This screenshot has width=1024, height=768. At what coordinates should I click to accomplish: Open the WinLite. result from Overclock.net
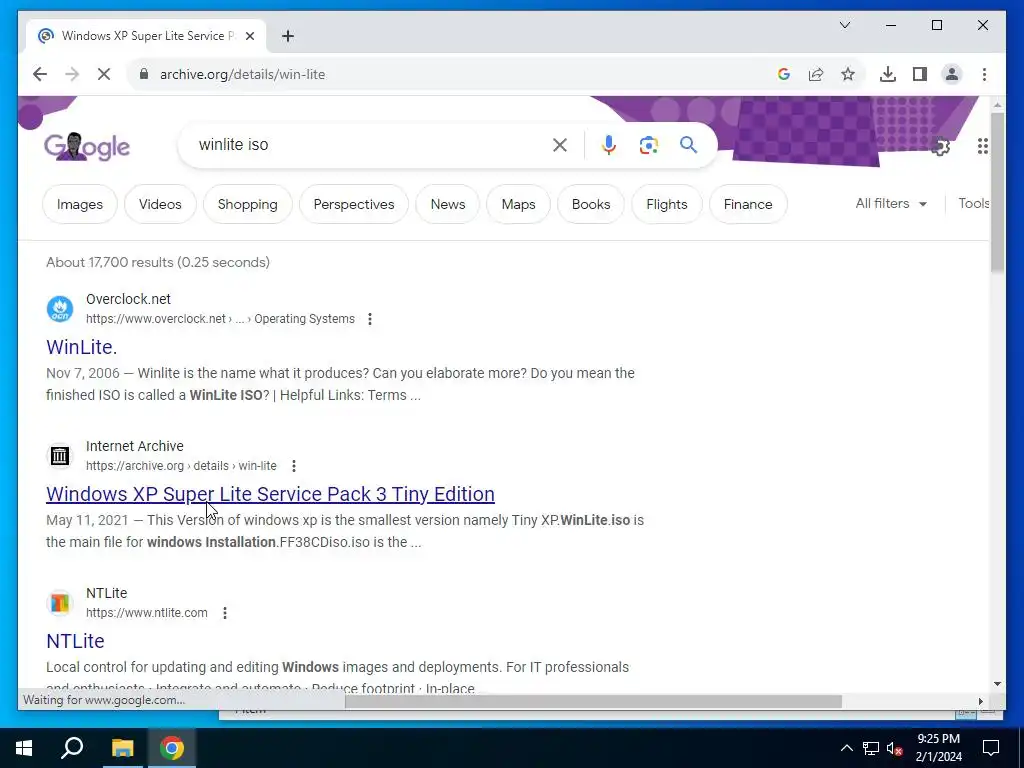[82, 347]
